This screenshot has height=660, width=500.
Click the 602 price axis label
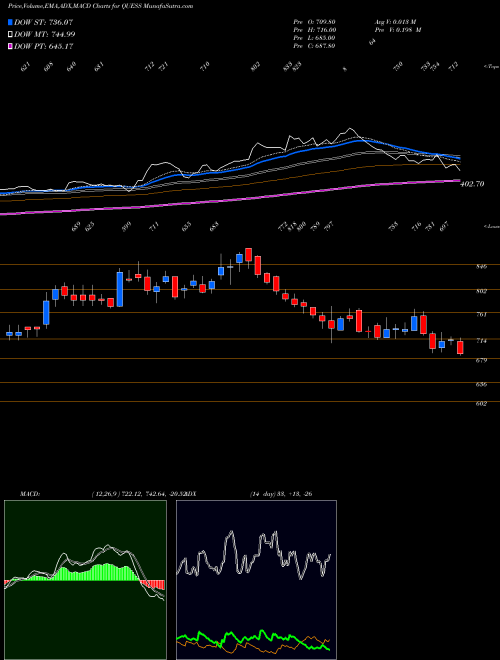(481, 403)
